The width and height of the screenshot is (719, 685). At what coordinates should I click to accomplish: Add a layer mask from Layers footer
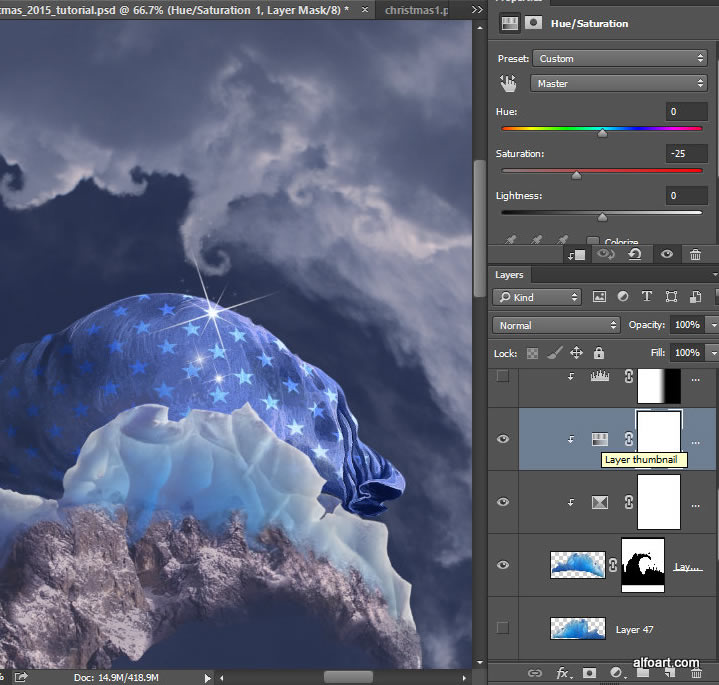[590, 673]
